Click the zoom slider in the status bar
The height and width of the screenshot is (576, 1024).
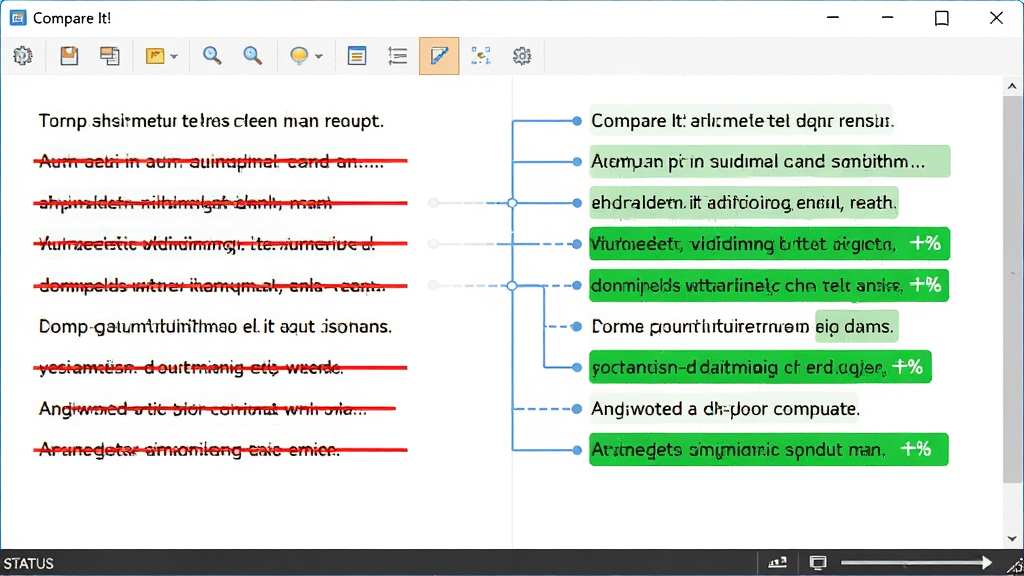coord(916,562)
